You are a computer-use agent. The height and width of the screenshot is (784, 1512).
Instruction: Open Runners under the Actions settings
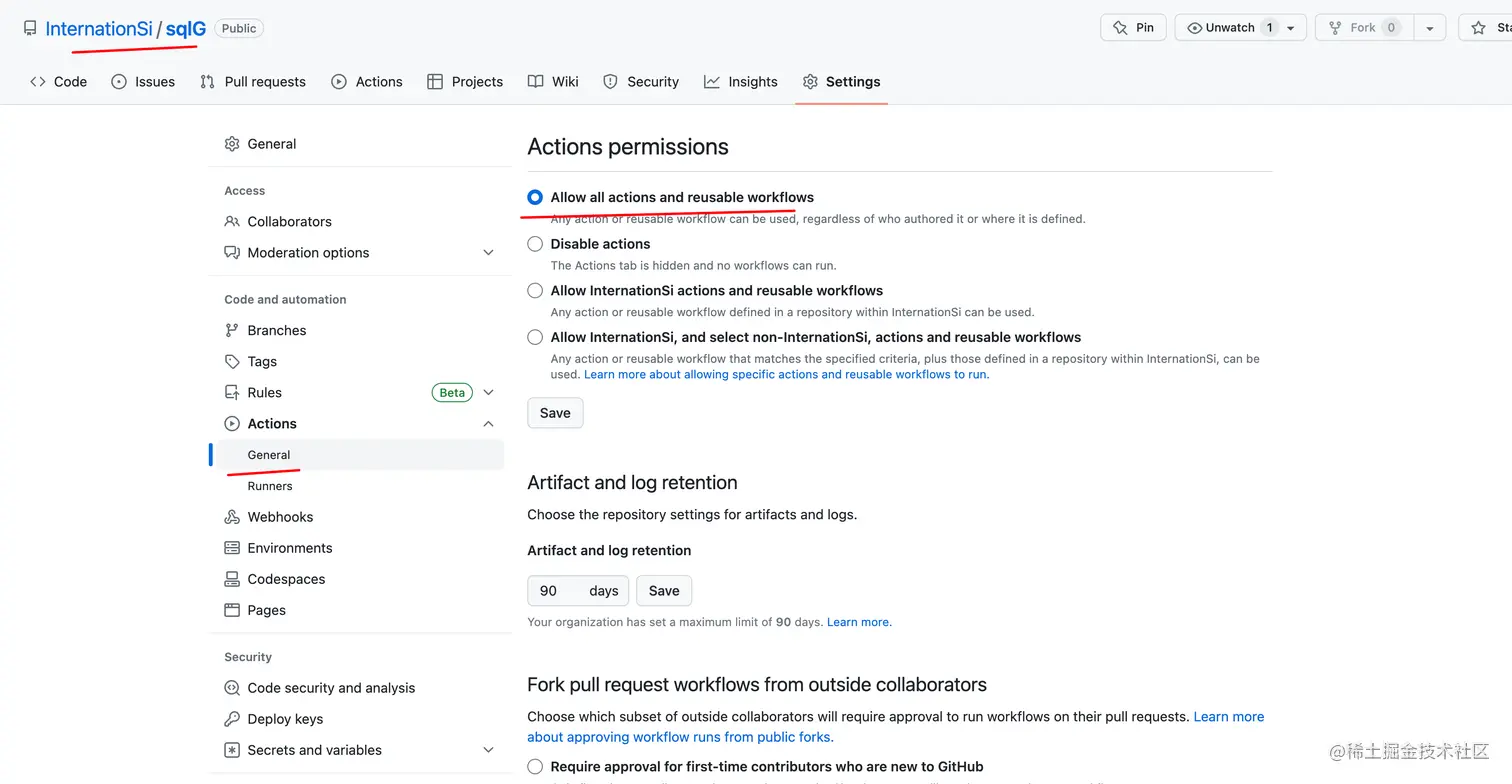[x=270, y=486]
